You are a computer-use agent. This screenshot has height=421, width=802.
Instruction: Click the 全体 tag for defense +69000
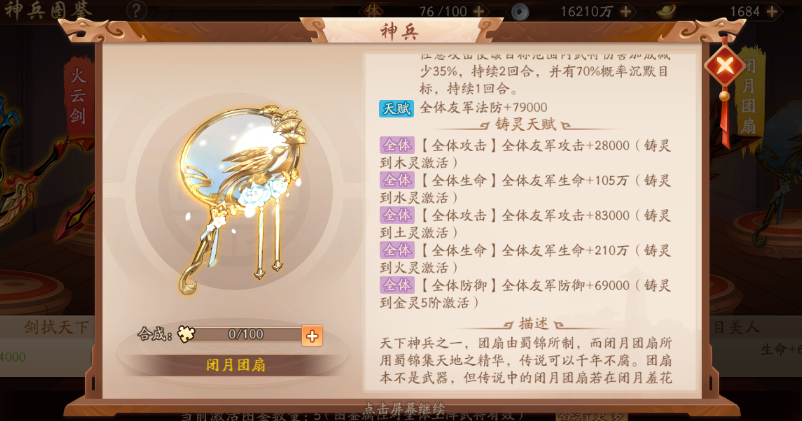(397, 285)
